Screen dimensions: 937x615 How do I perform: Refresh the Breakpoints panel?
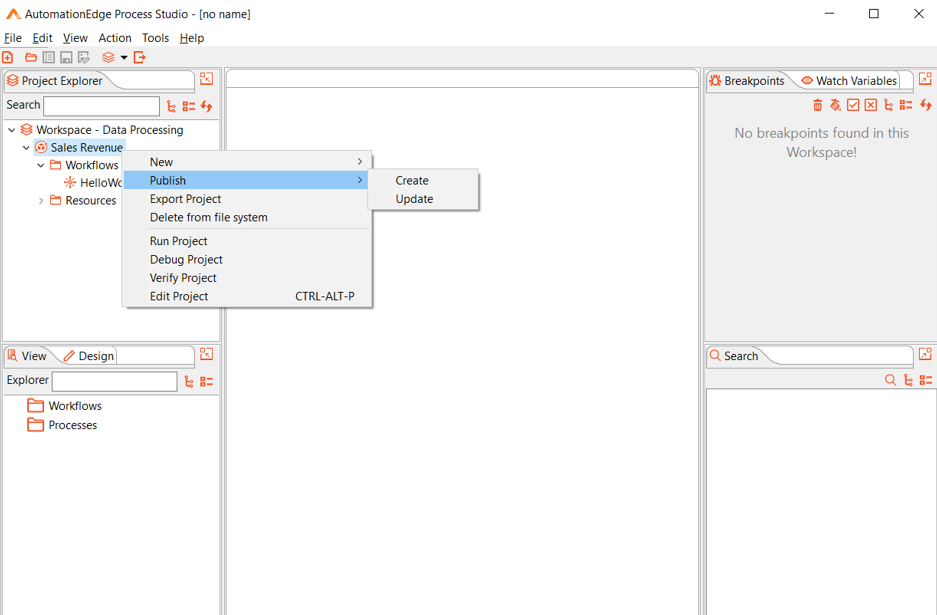(926, 105)
